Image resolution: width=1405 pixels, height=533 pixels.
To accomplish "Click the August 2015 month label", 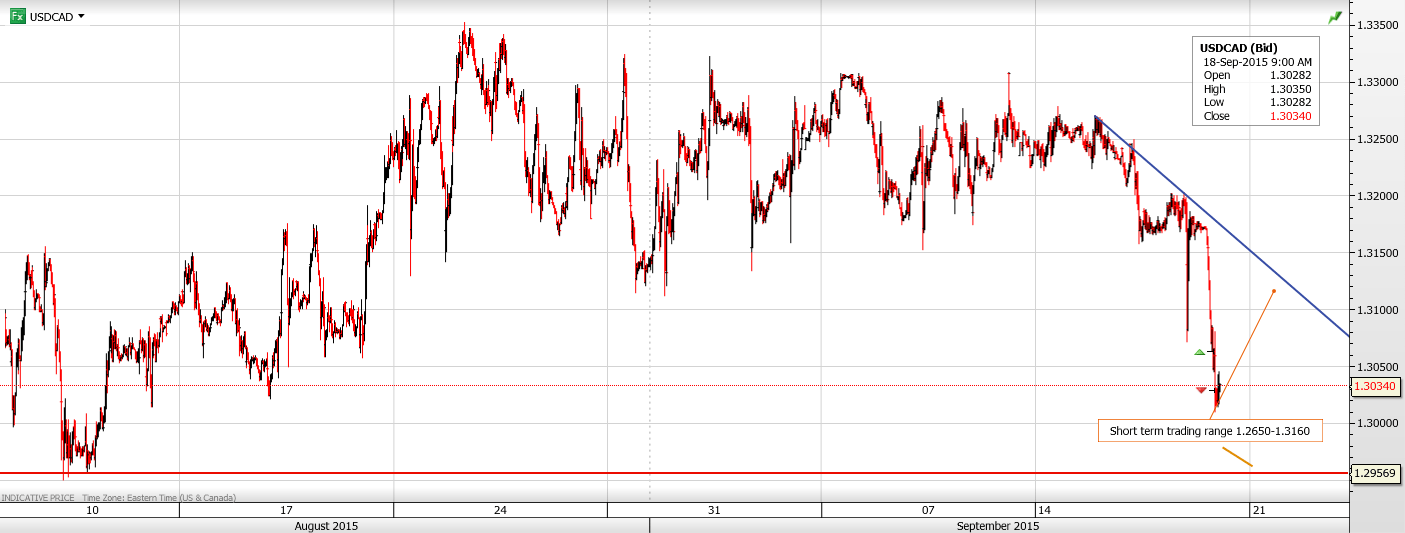I will (x=325, y=525).
